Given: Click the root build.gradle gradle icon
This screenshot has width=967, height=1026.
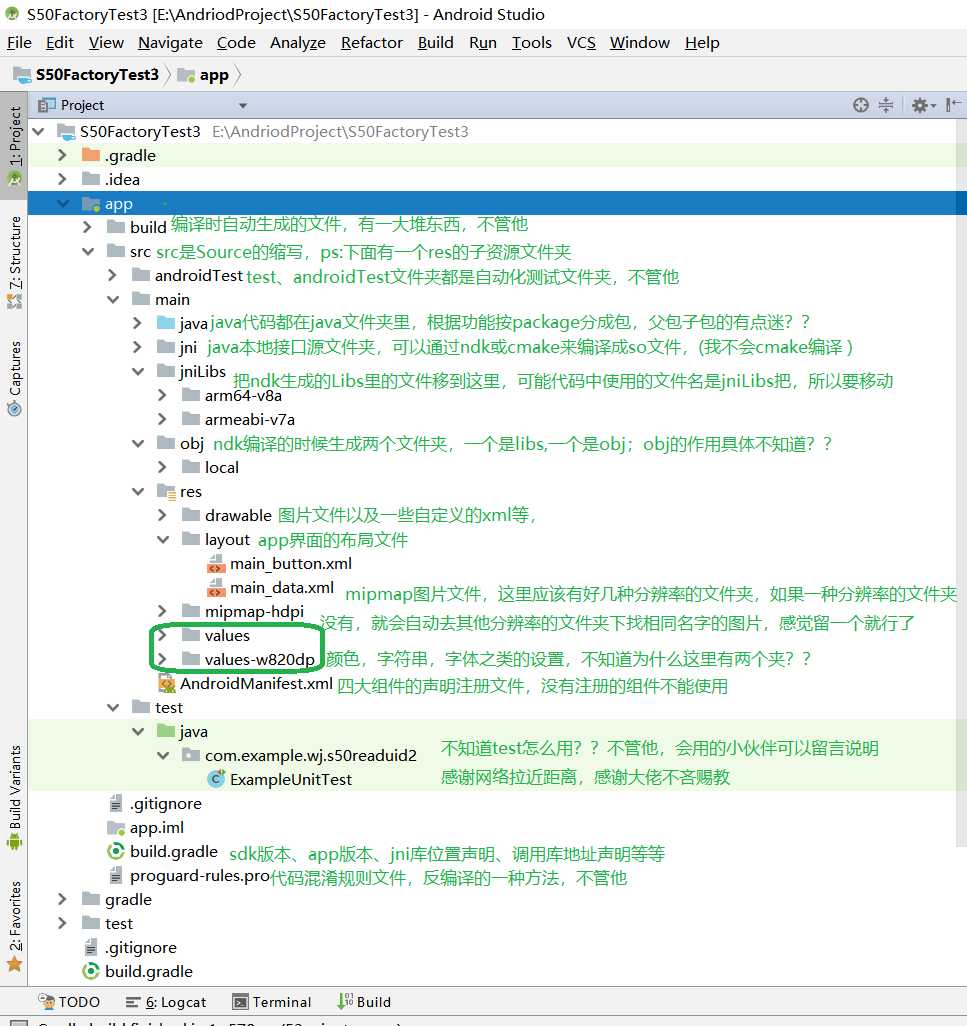Looking at the screenshot, I should coord(91,972).
